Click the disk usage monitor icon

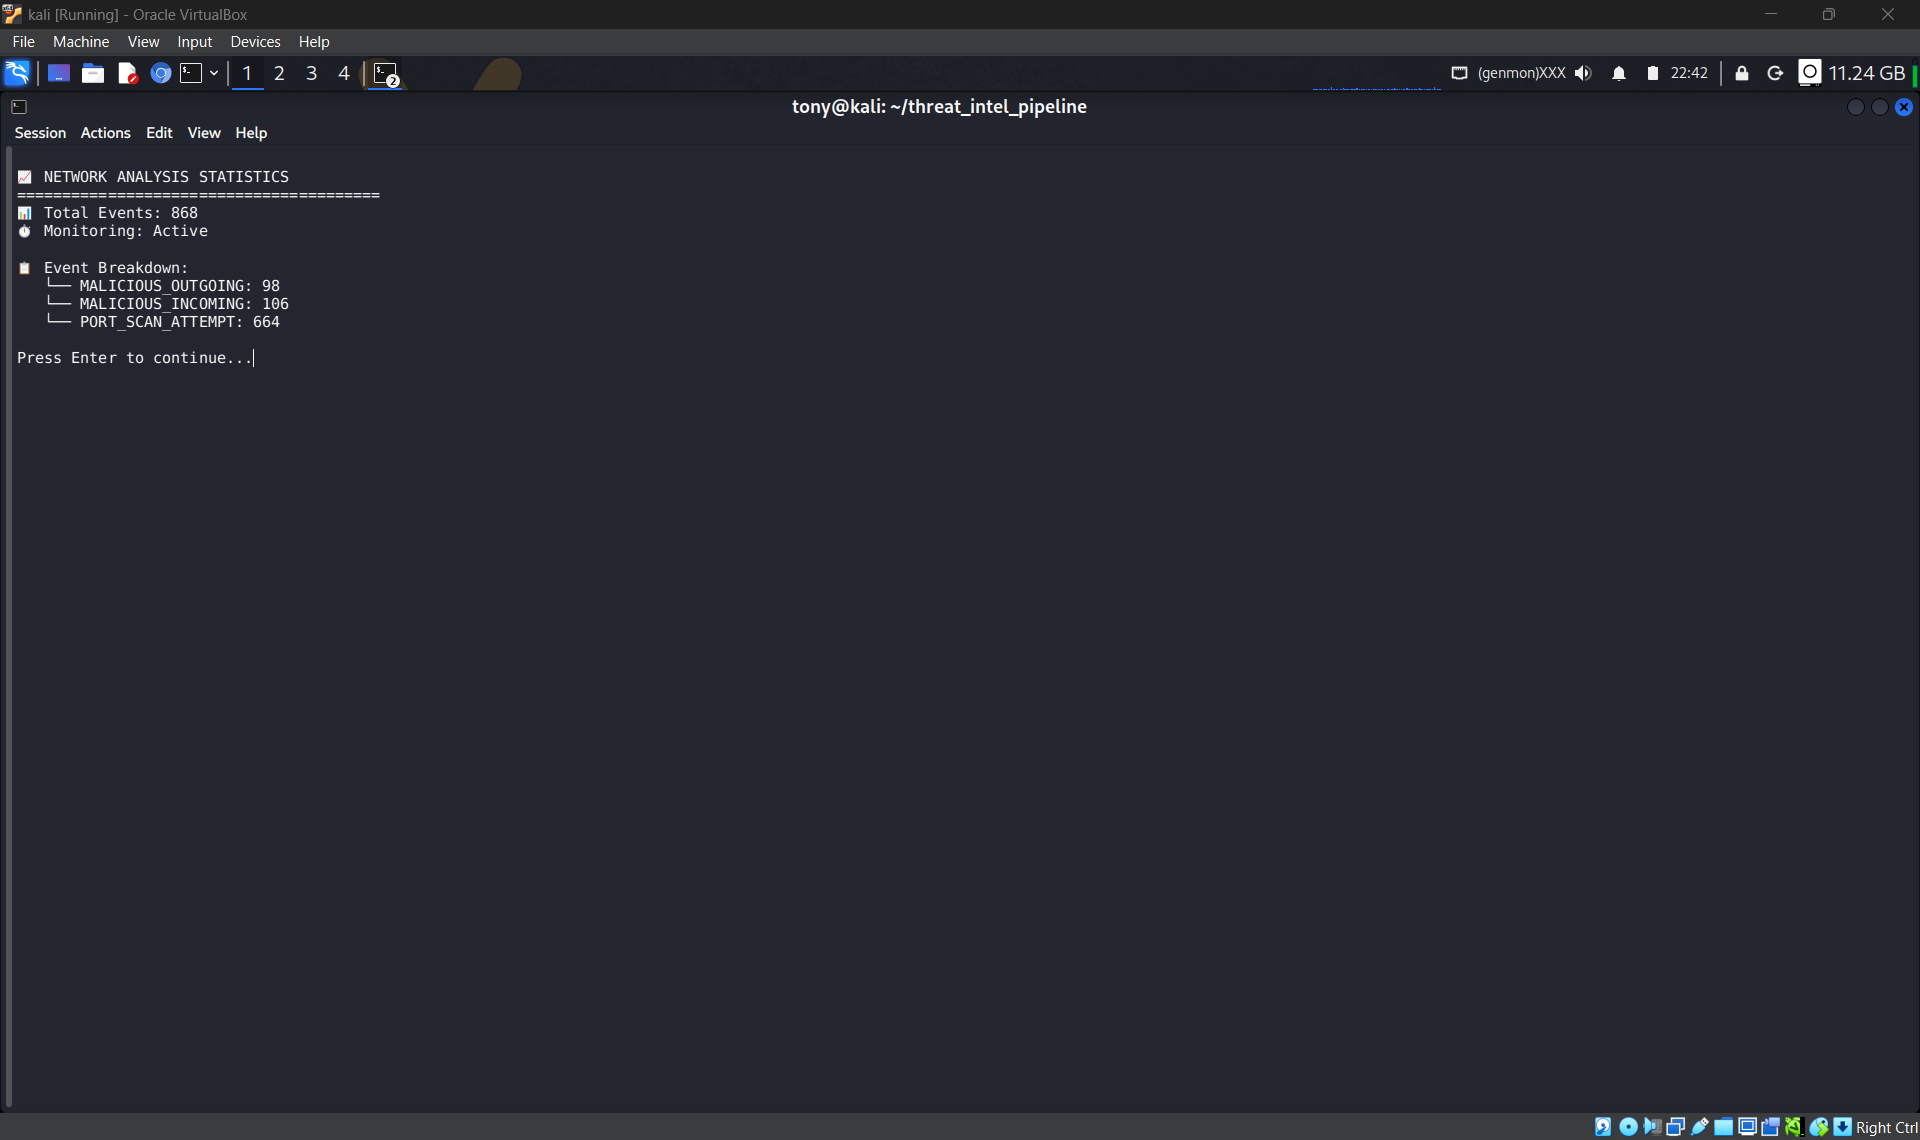[1809, 73]
